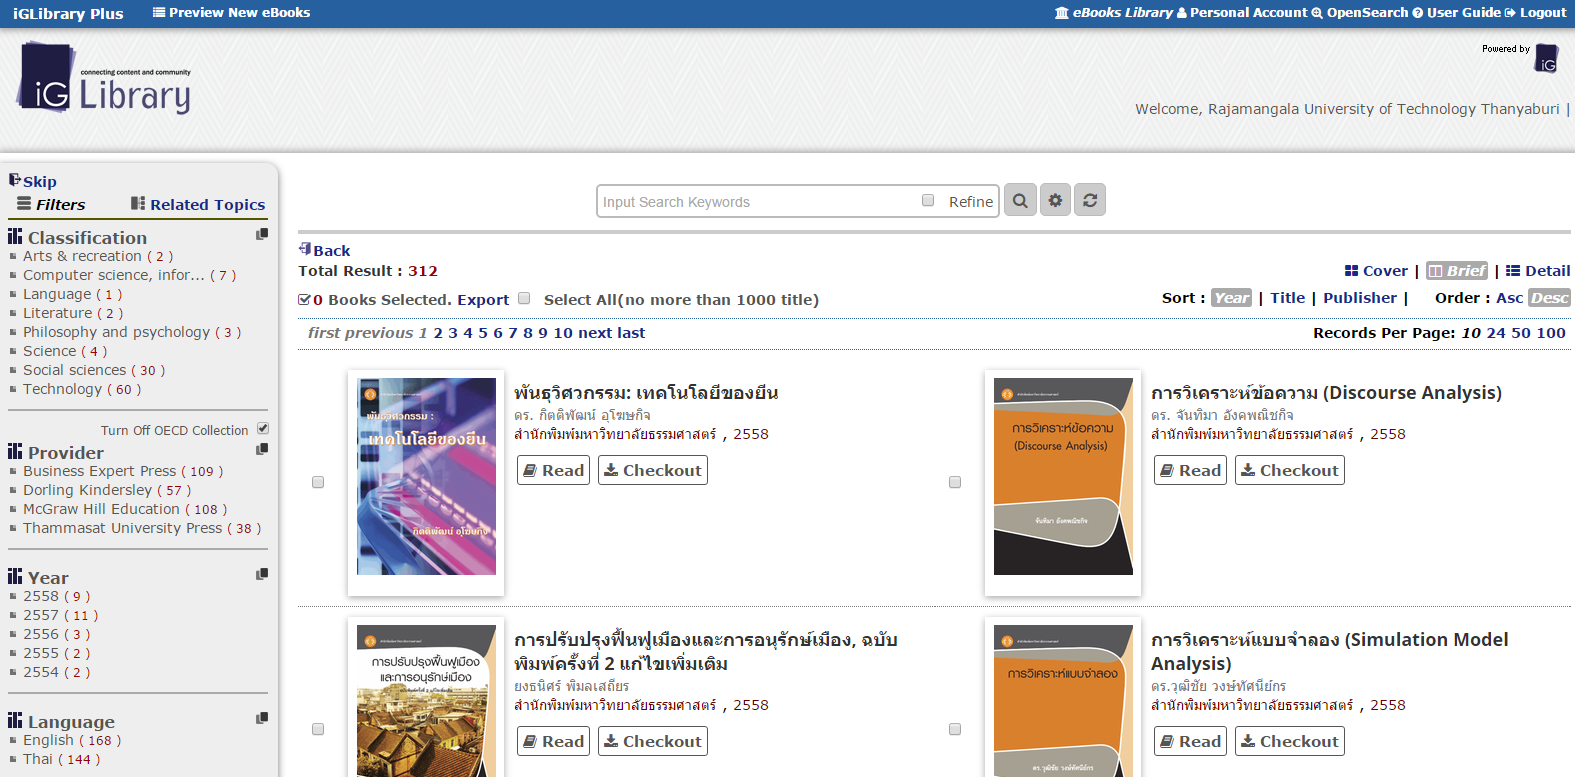Filter by Computer science classification
The image size is (1575, 777).
click(130, 275)
